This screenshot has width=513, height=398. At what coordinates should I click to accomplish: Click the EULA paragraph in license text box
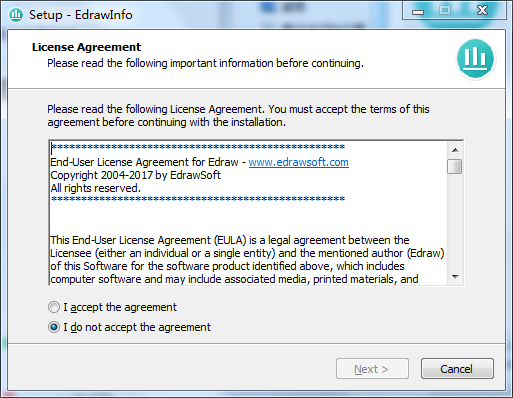(247, 260)
